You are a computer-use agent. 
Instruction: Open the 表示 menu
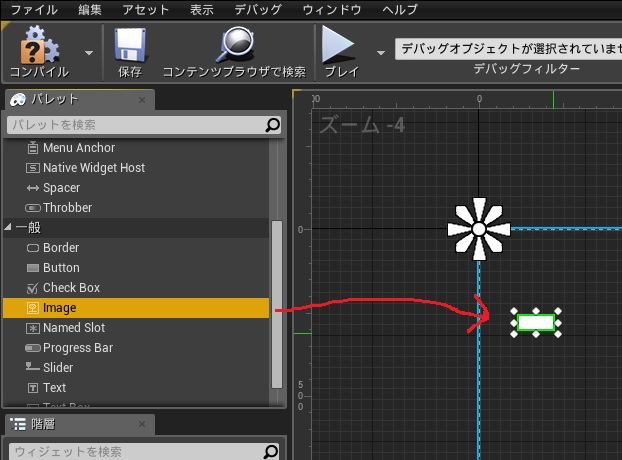click(x=202, y=10)
